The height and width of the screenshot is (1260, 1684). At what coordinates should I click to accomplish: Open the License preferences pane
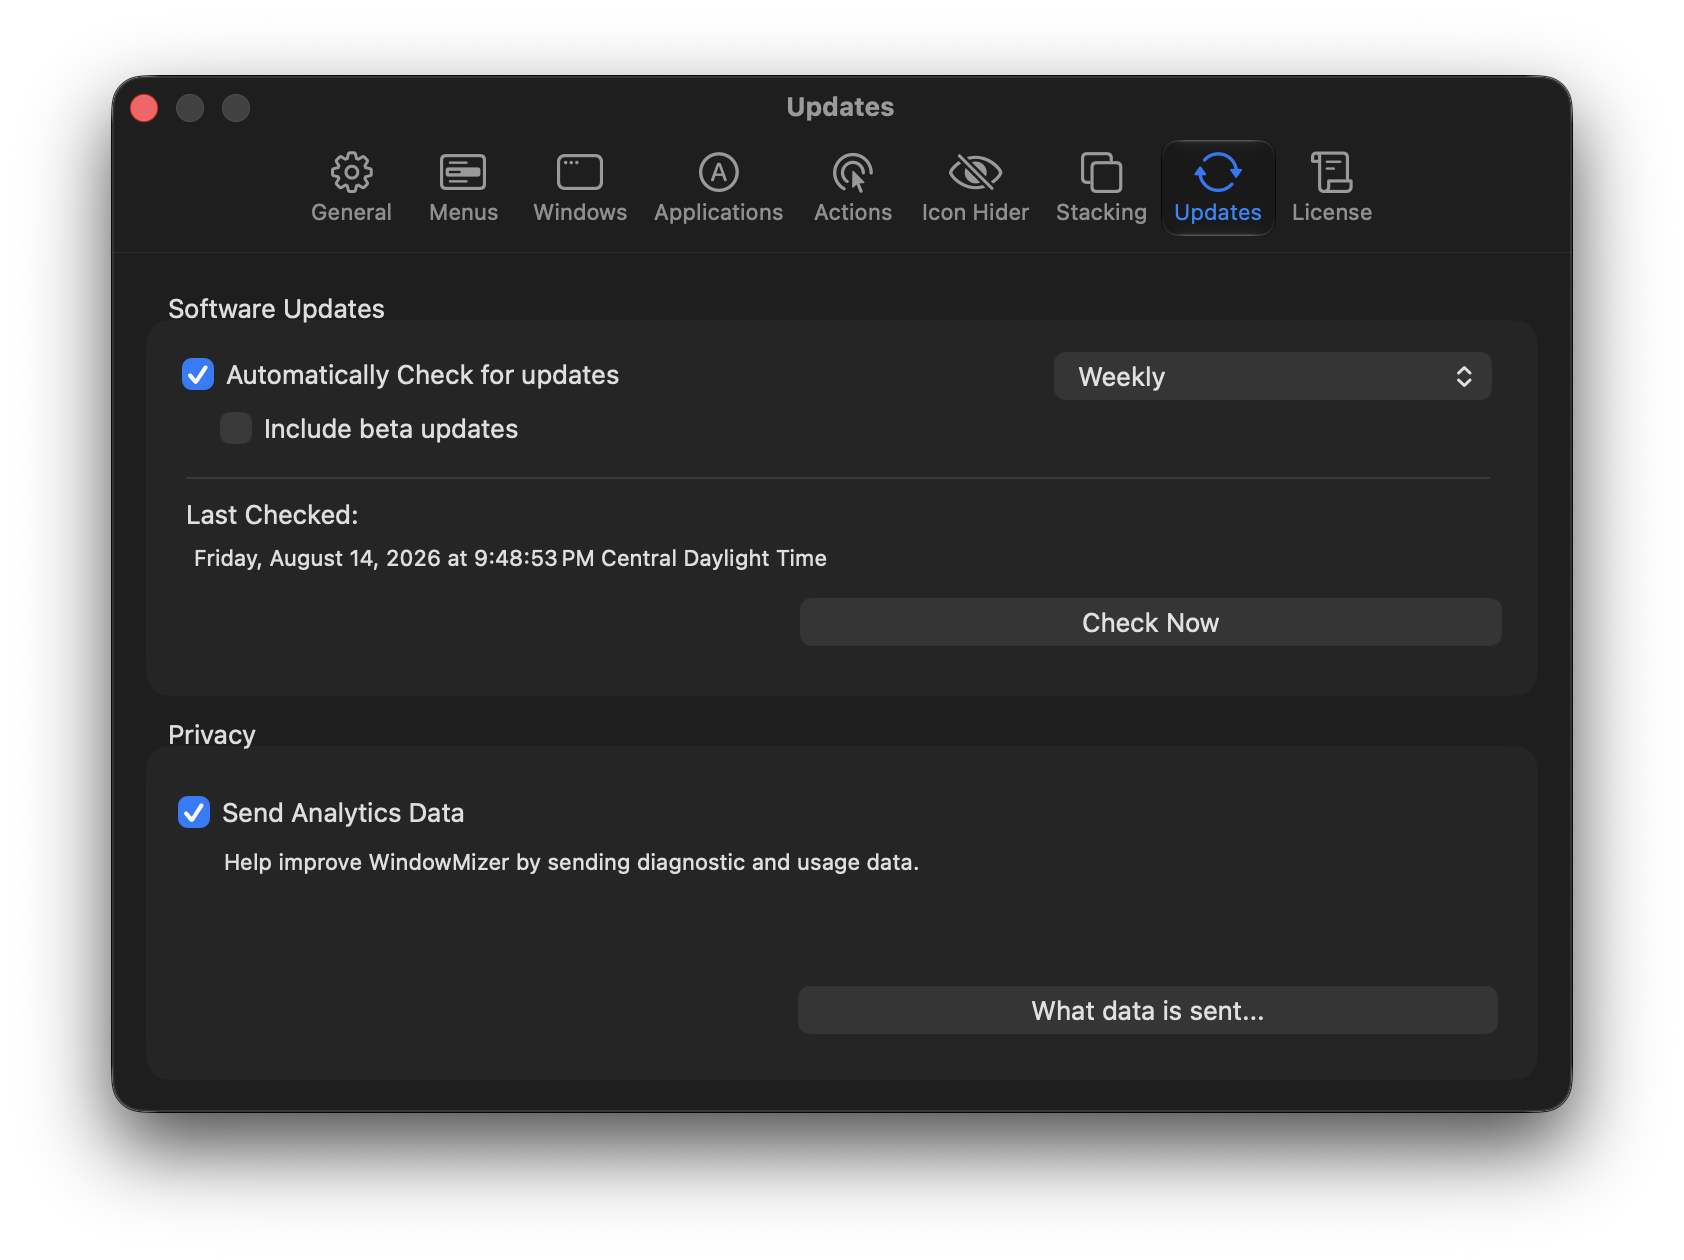[1331, 187]
